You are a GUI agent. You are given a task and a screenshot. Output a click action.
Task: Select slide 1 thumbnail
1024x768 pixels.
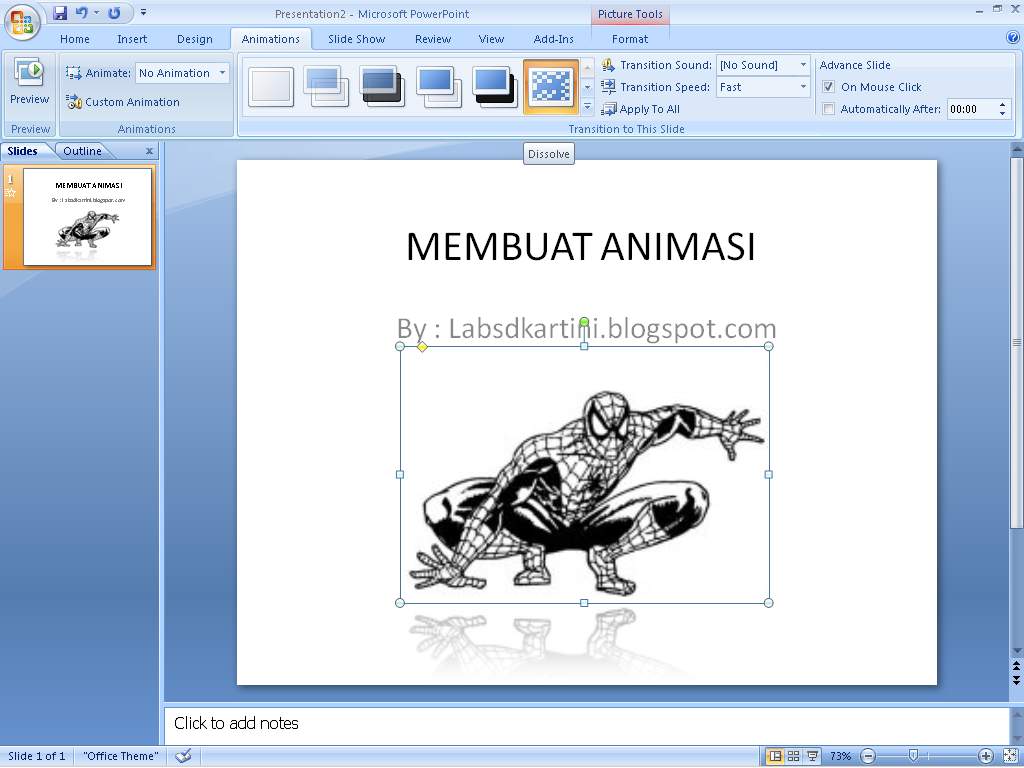(x=88, y=217)
